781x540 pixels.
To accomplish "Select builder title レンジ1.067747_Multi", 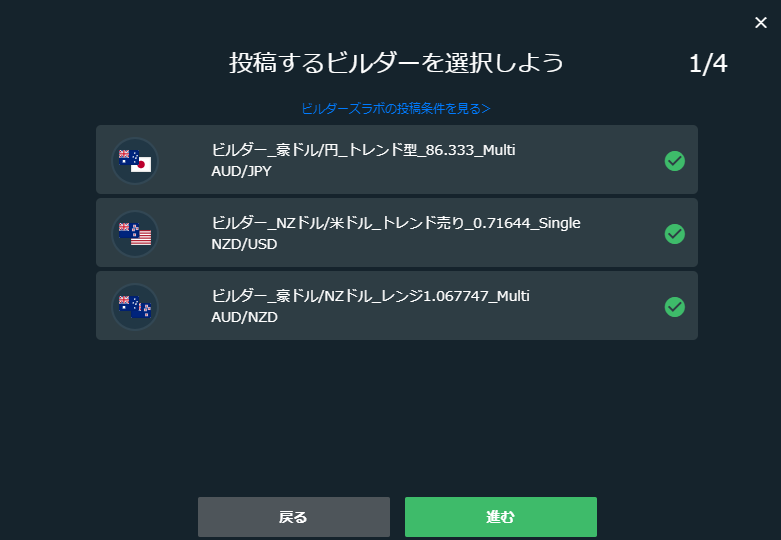I will tap(370, 296).
